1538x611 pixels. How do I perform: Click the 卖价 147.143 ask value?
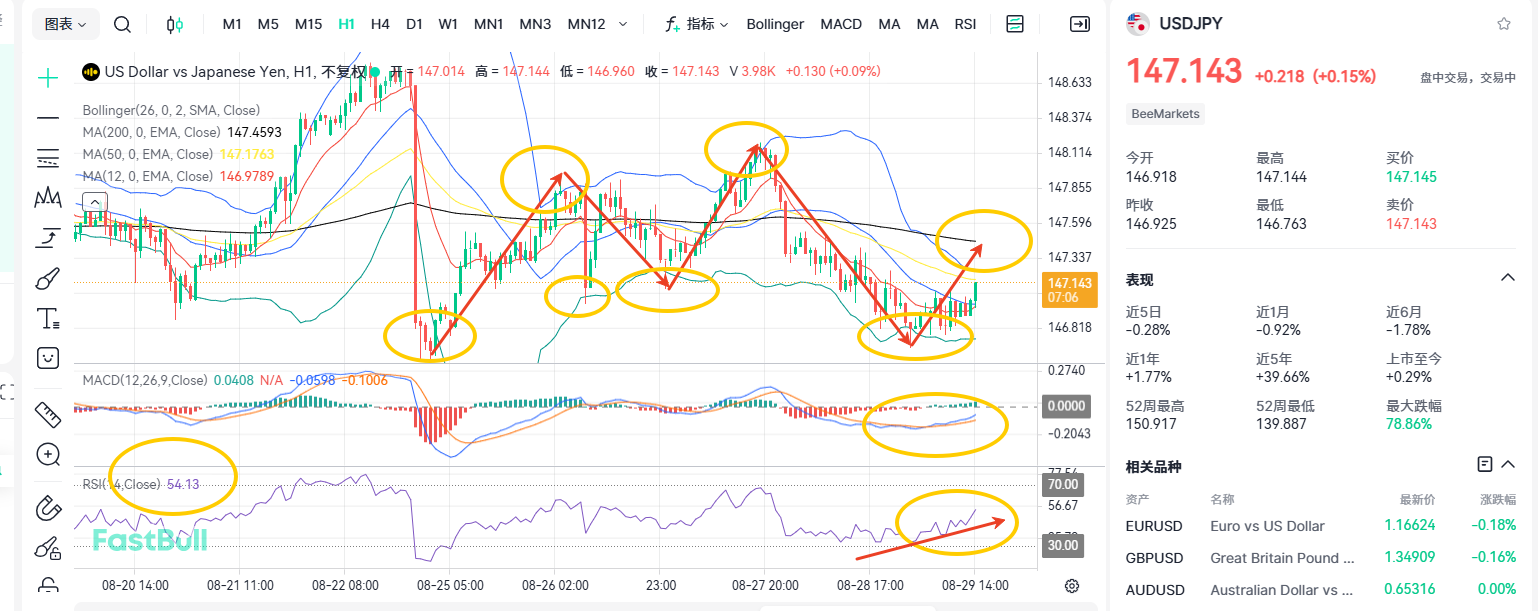(x=1411, y=223)
